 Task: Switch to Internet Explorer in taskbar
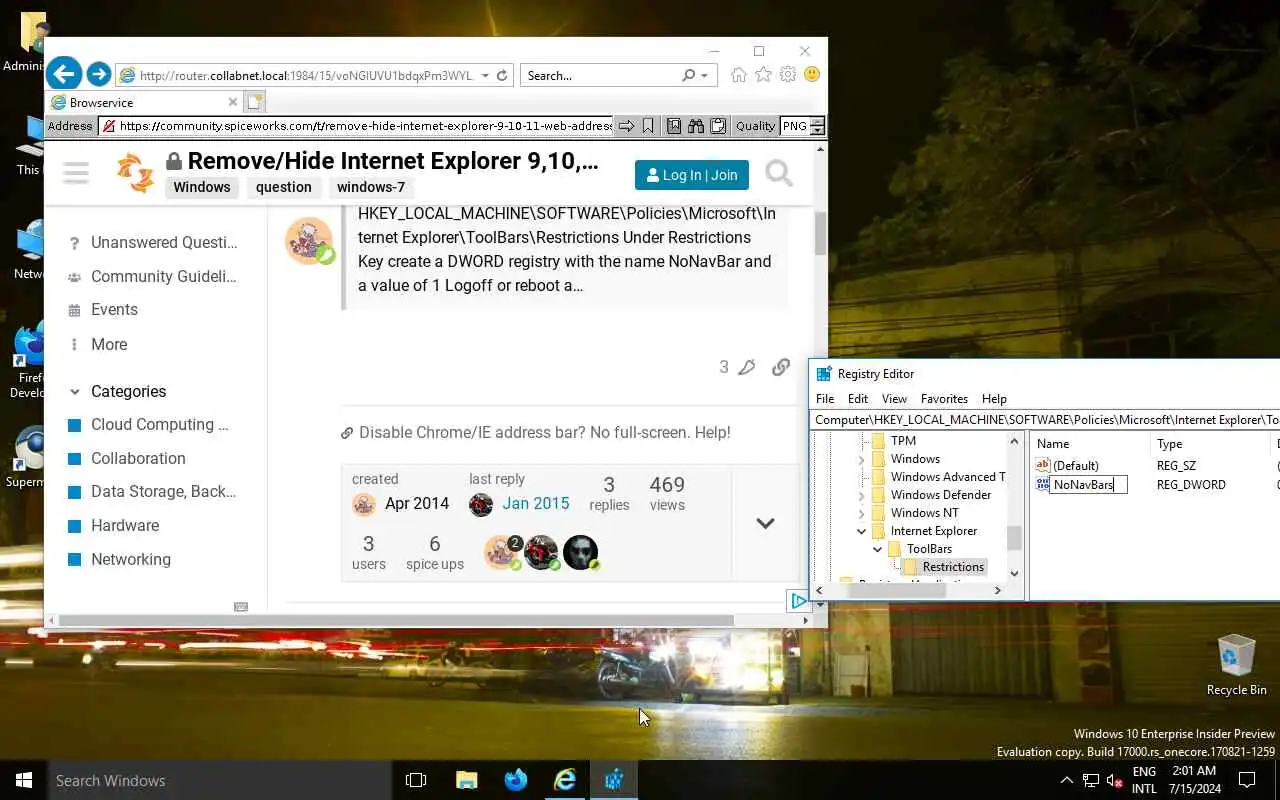pyautogui.click(x=565, y=780)
